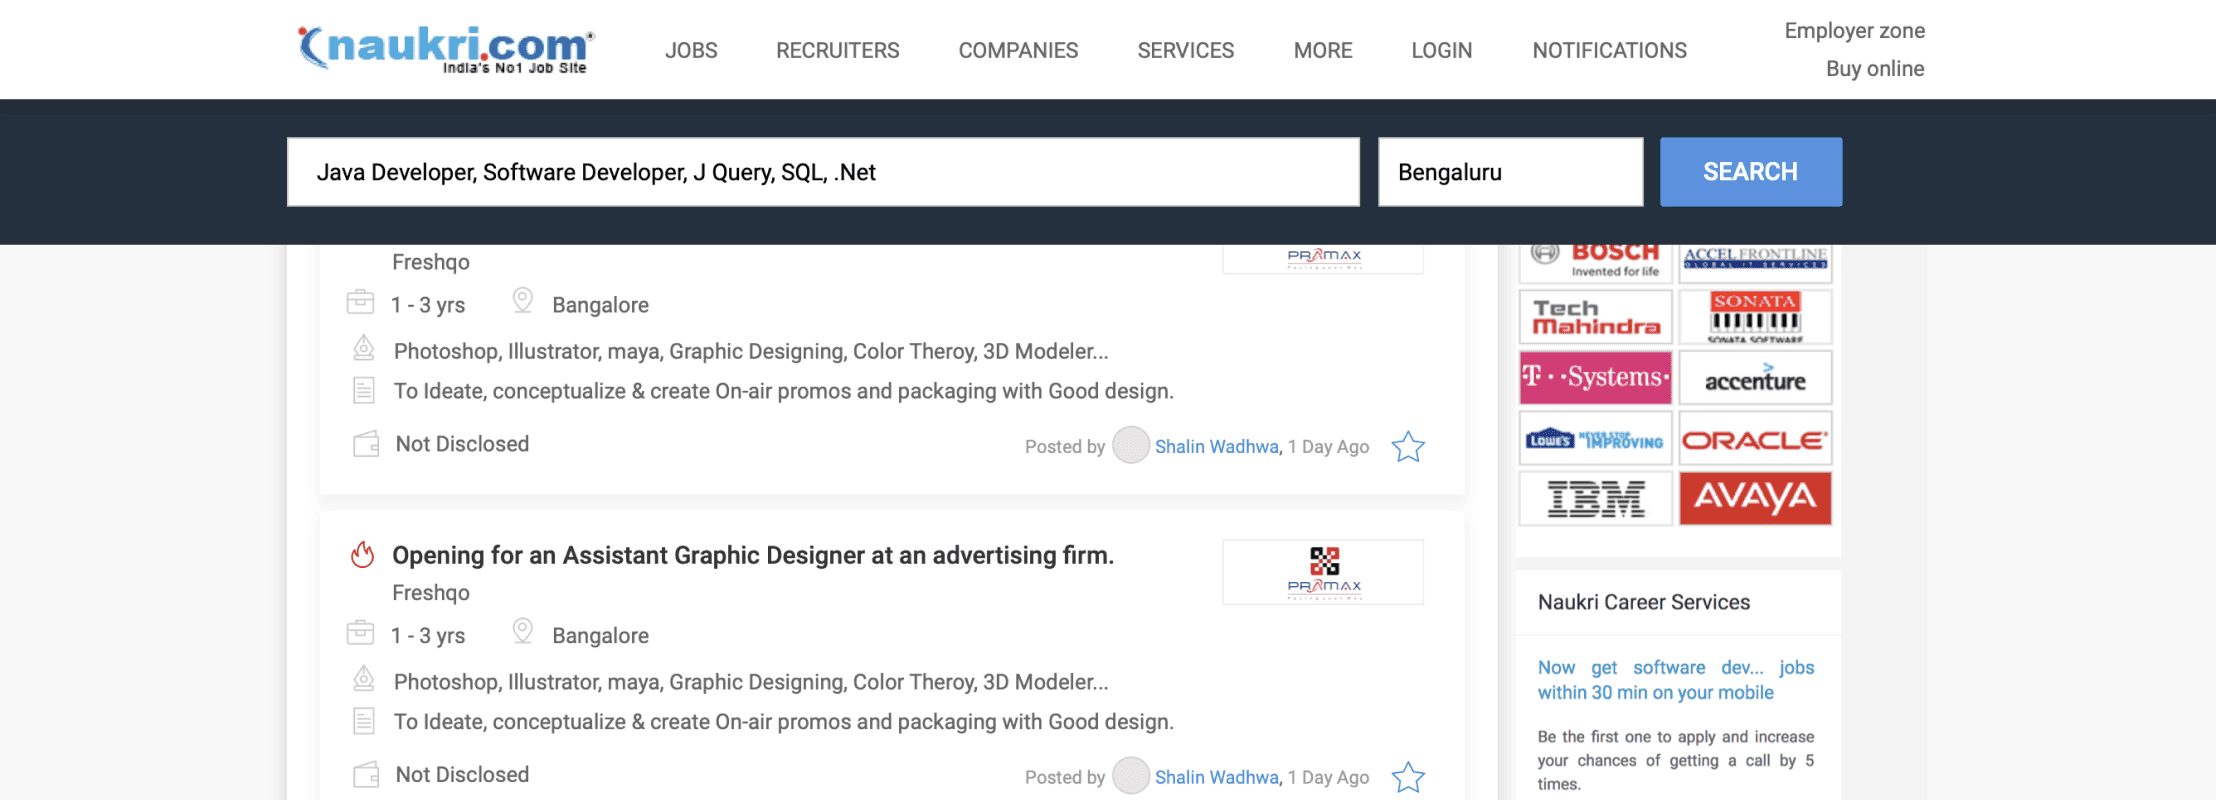Click 'Not Disclosed' in Assistant Graphic Designer card
Image resolution: width=2216 pixels, height=800 pixels.
(x=462, y=775)
